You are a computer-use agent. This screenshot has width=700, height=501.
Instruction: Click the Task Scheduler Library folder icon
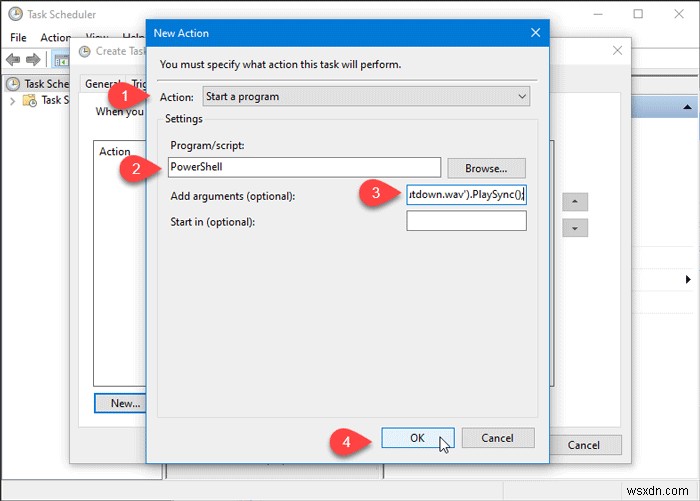30,100
